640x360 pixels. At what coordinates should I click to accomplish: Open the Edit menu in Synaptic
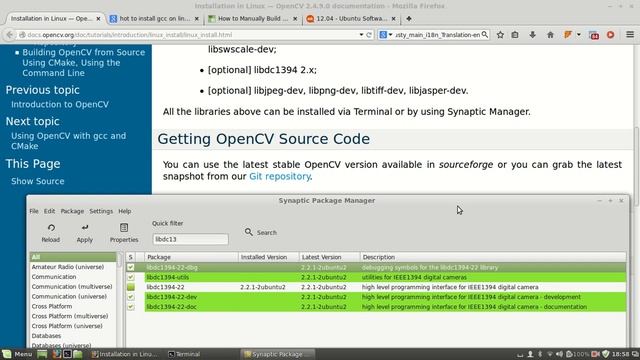49,211
